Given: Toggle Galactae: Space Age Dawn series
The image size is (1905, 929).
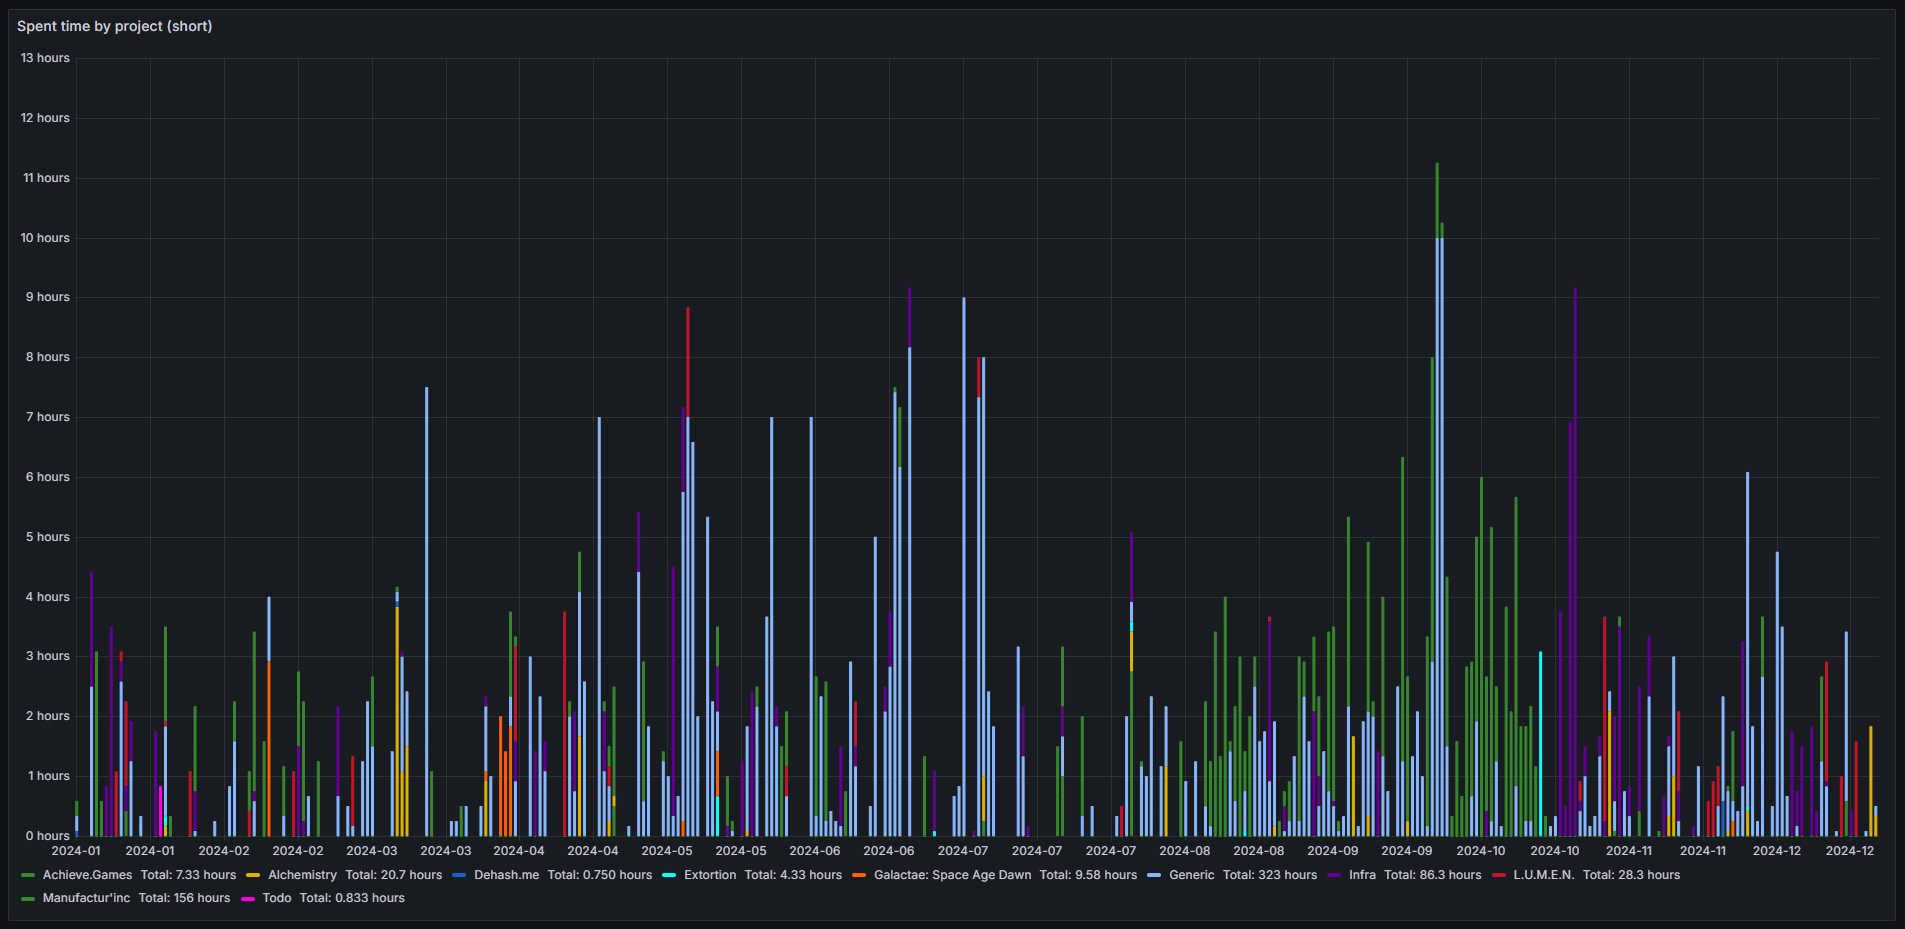Looking at the screenshot, I should [x=952, y=875].
